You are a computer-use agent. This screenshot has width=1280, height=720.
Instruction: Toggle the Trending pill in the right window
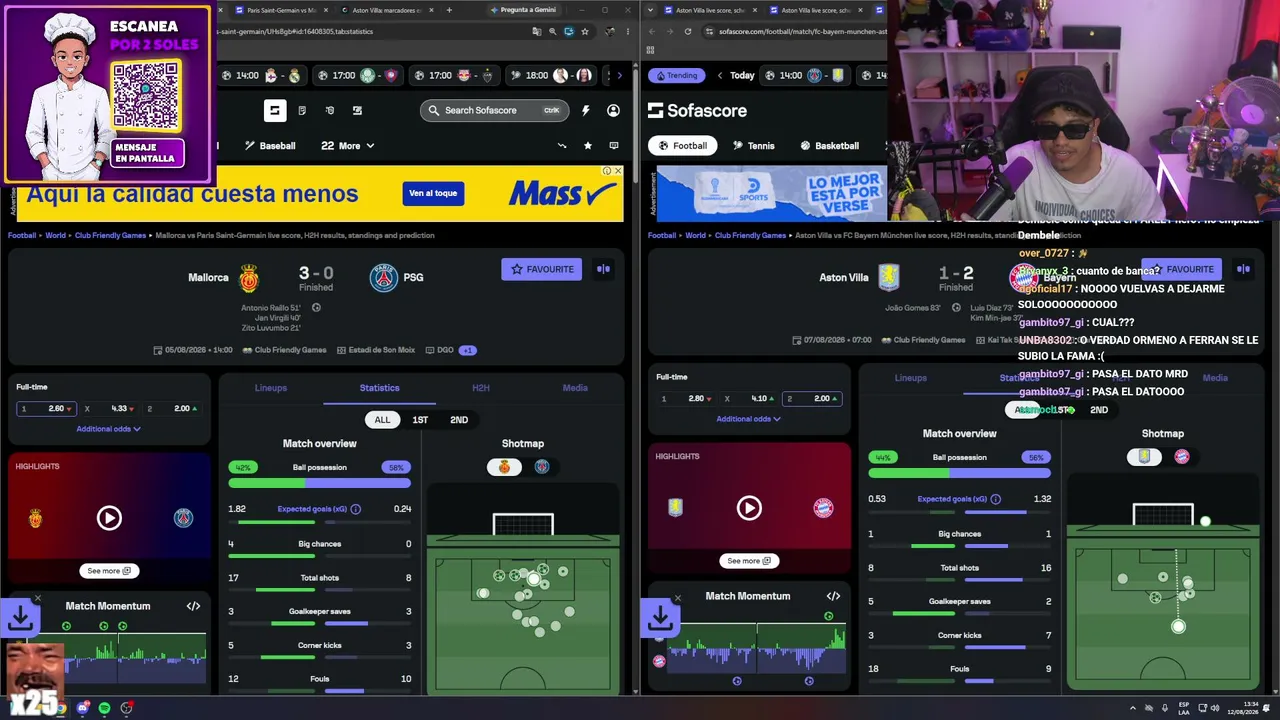click(x=676, y=75)
